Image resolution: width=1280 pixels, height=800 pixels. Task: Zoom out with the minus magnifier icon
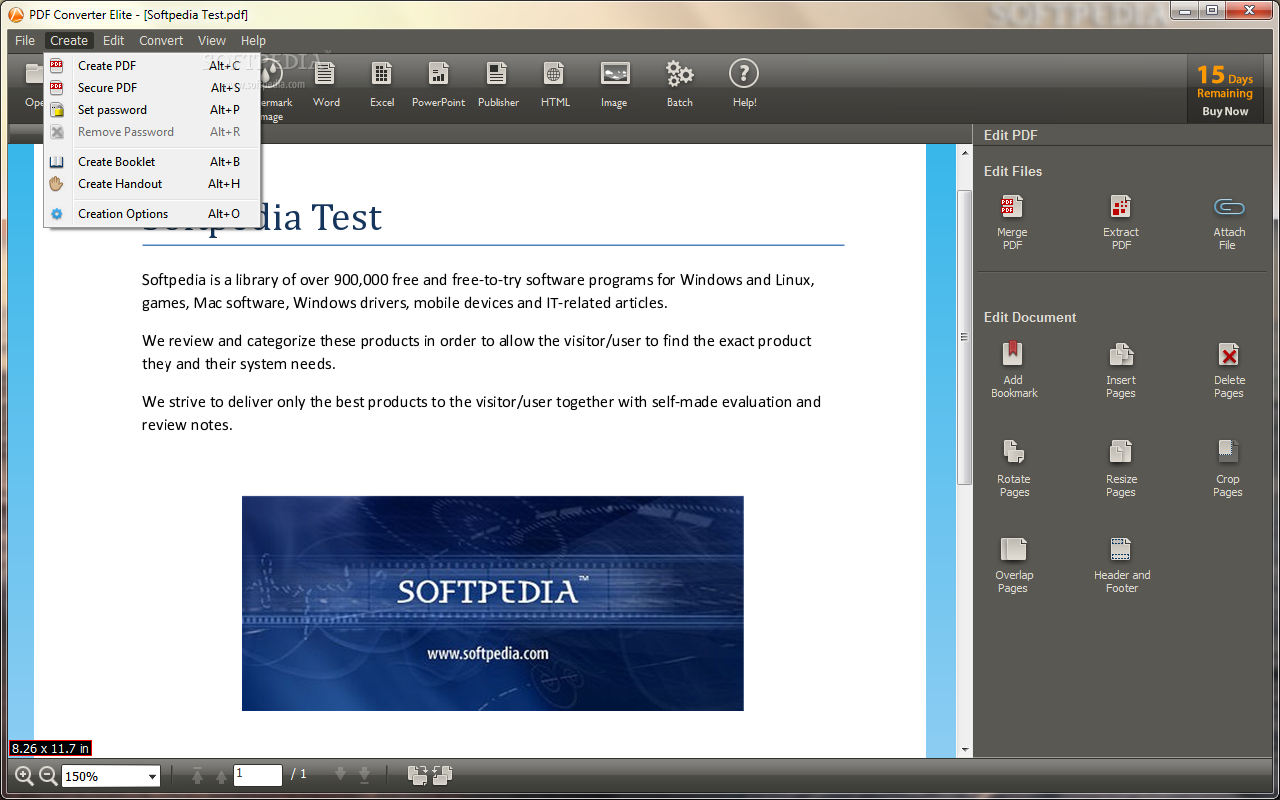pyautogui.click(x=48, y=775)
